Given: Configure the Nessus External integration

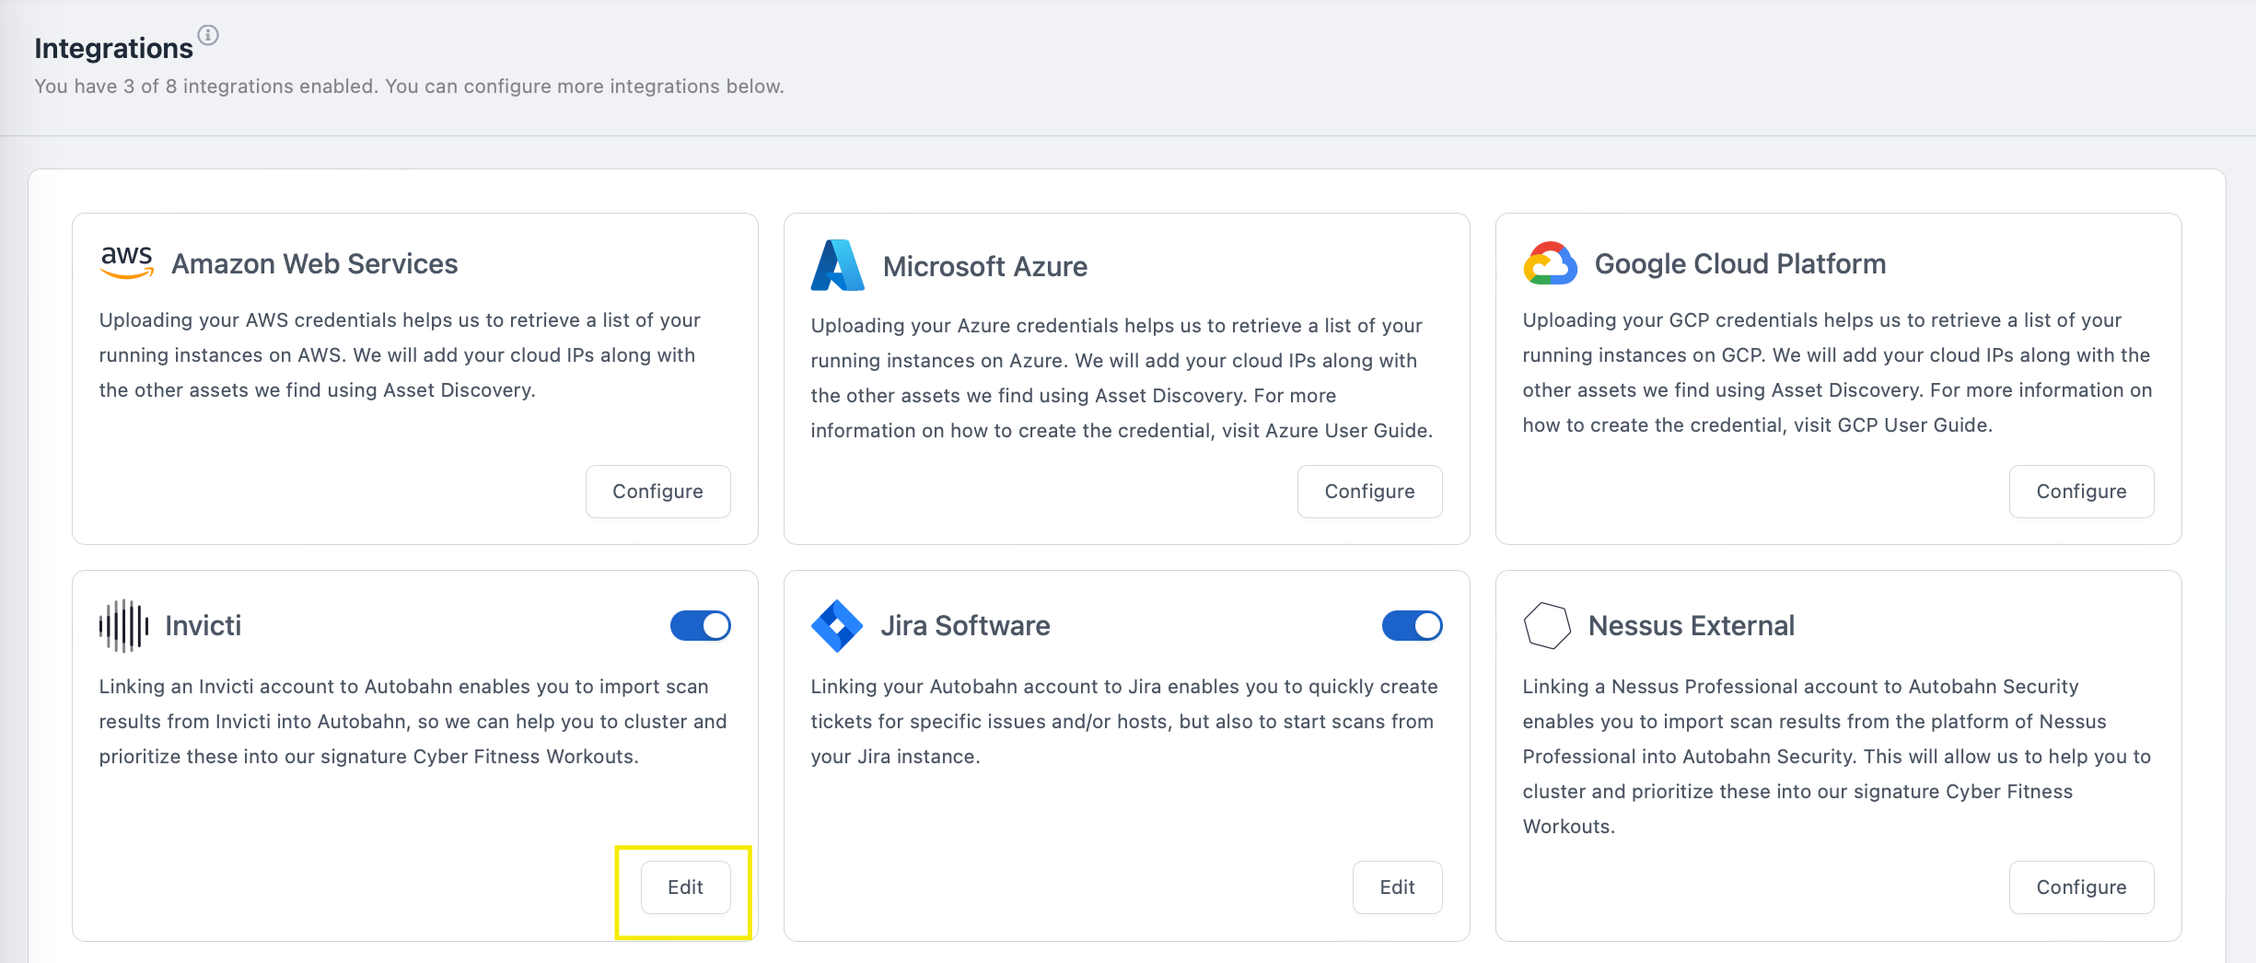Looking at the screenshot, I should point(2082,887).
